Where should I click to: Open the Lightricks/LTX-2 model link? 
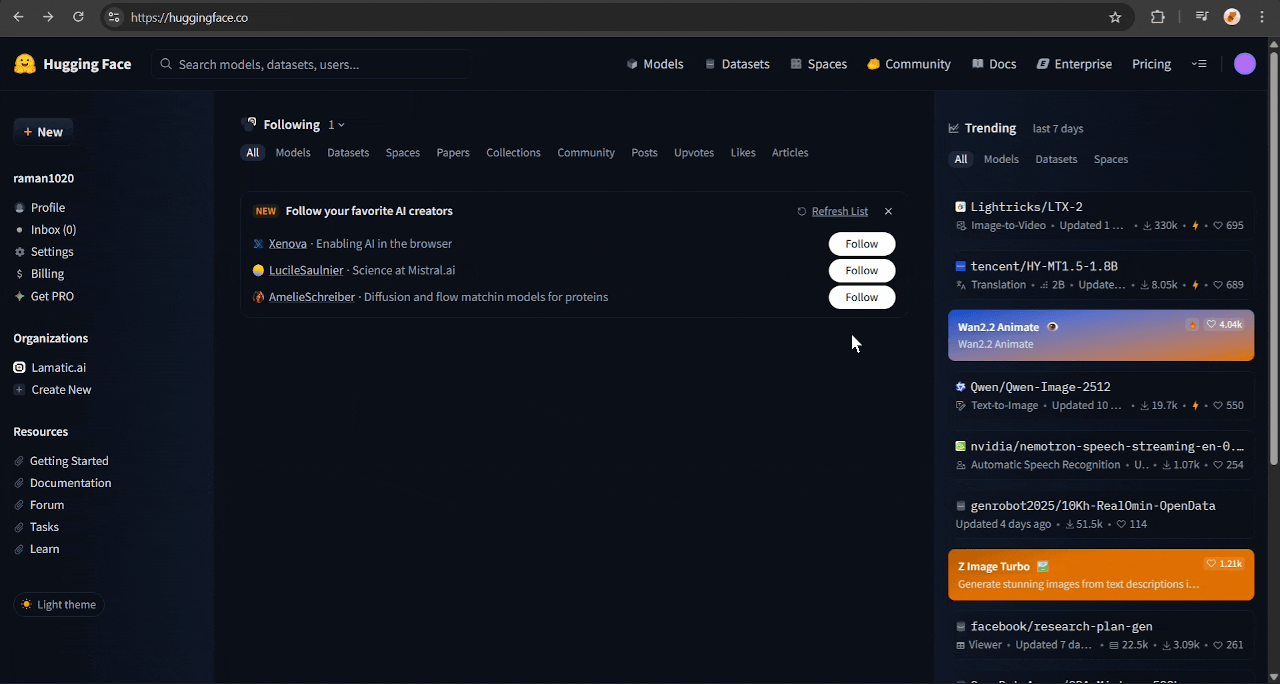1026,207
